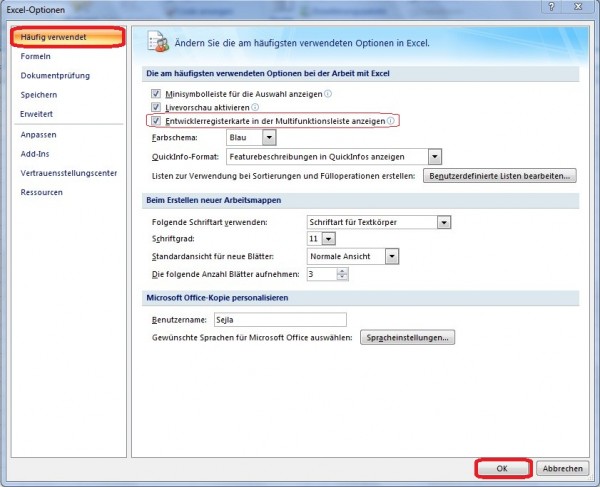The height and width of the screenshot is (487, 600).
Task: Toggle Entwicklerregisterkarte in der Multifunktionsleiste checkbox
Action: [x=156, y=121]
